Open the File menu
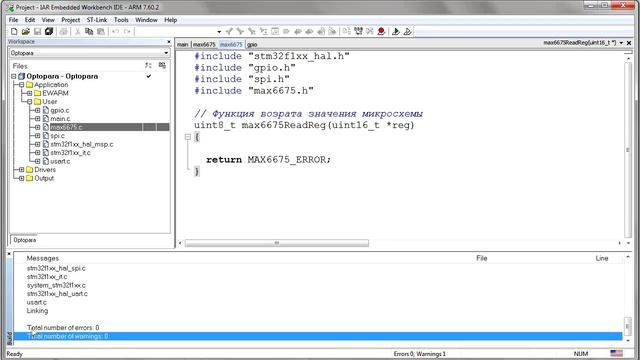Image resolution: width=640 pixels, height=360 pixels. pyautogui.click(x=13, y=20)
